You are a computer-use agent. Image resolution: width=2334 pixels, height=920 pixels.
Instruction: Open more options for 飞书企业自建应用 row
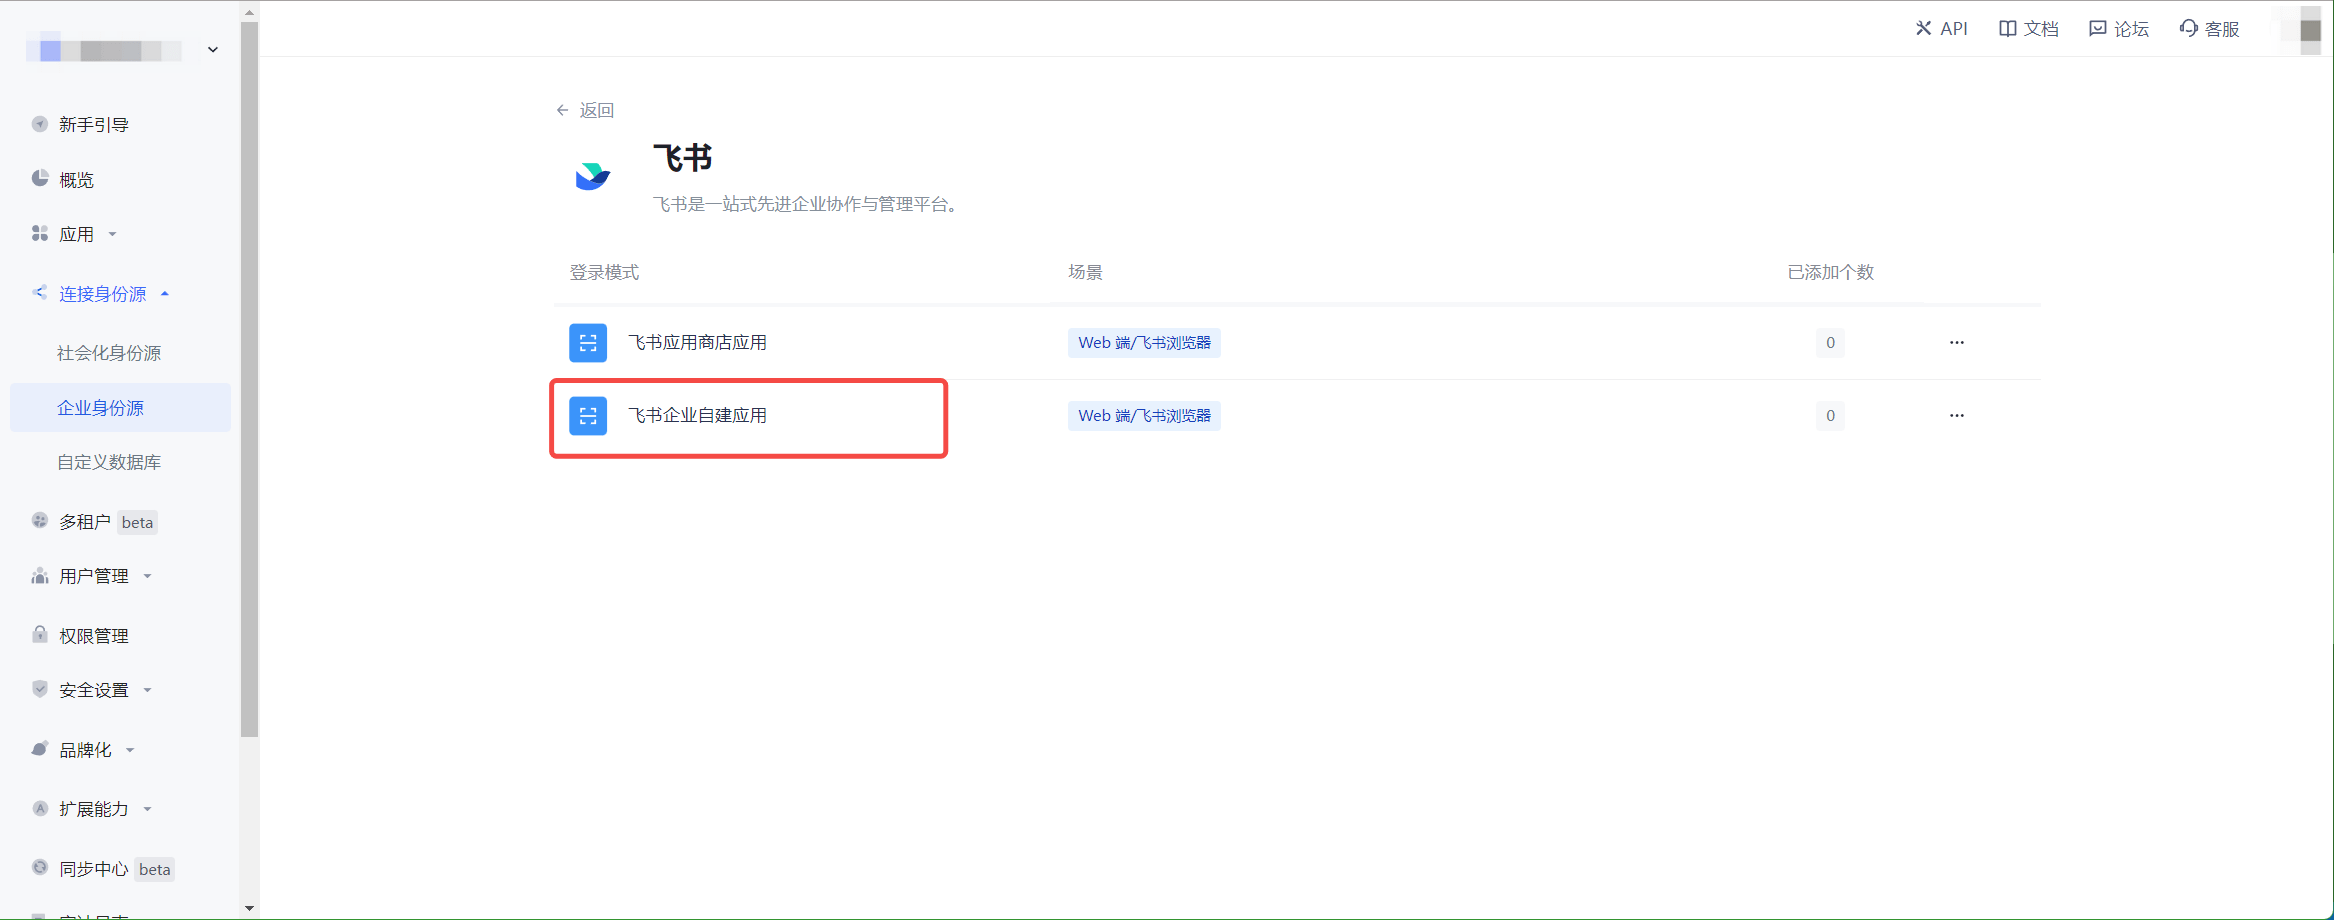pyautogui.click(x=1956, y=416)
